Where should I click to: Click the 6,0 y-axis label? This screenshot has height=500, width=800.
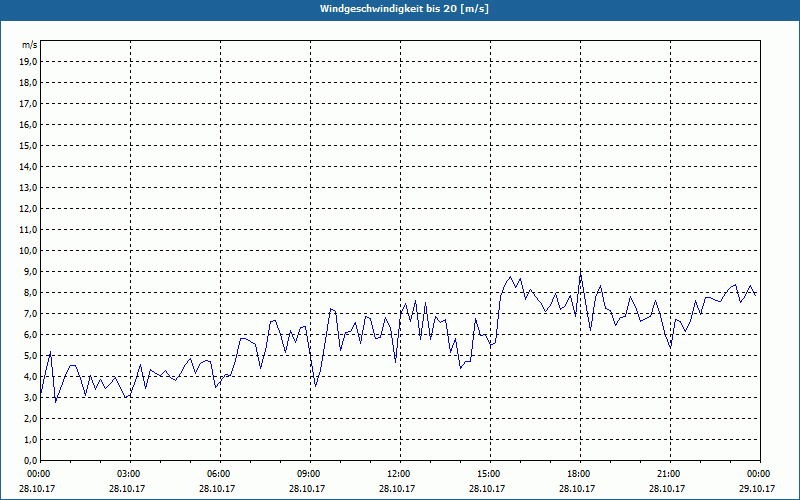(30, 335)
